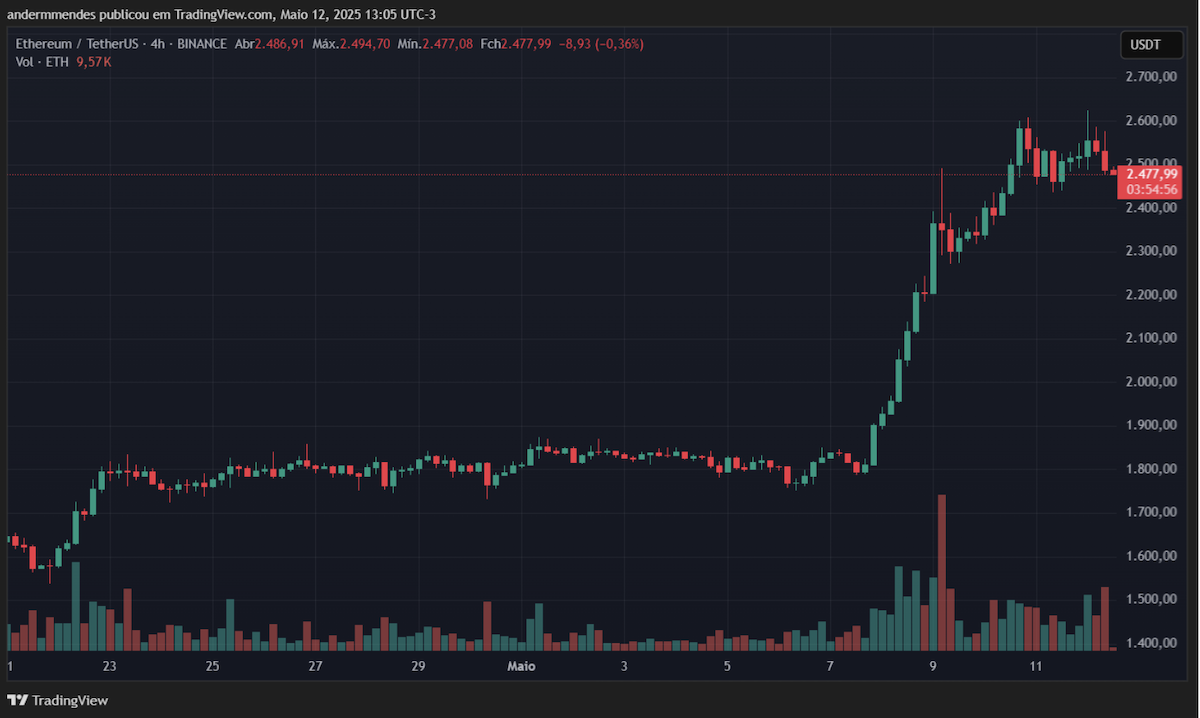Select the current price label 2.477,99
This screenshot has height=718, width=1200.
[x=1152, y=174]
